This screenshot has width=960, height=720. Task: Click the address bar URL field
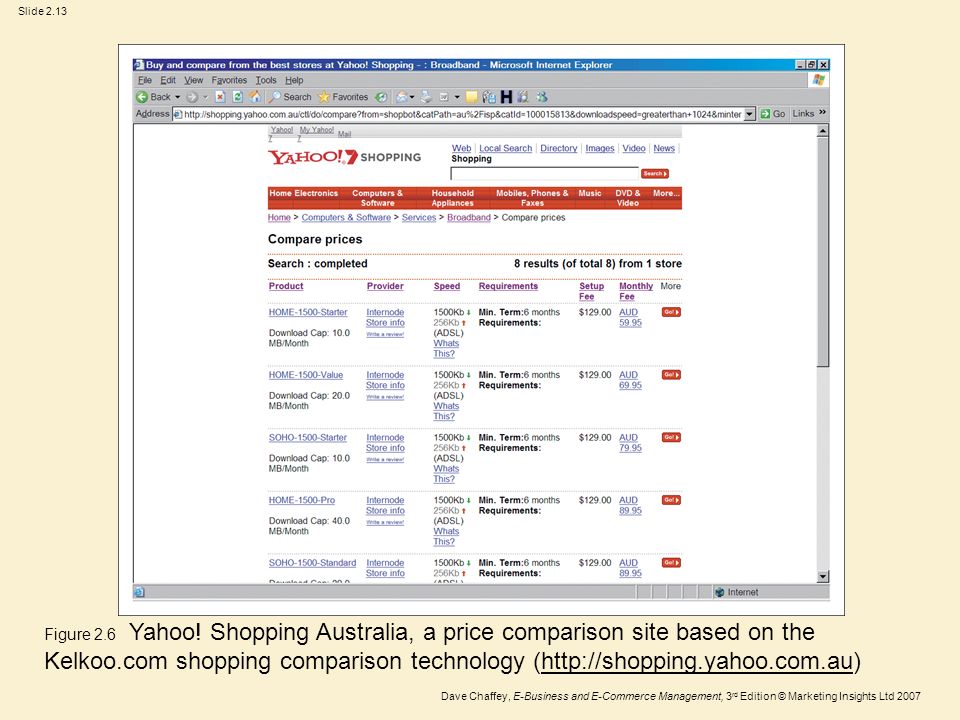[x=458, y=114]
